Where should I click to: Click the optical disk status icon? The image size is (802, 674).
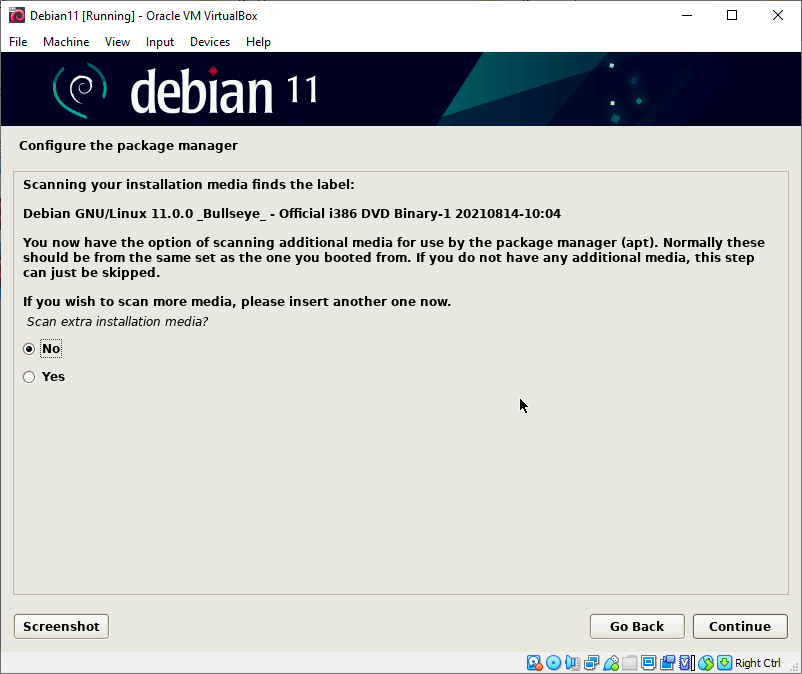[x=553, y=663]
